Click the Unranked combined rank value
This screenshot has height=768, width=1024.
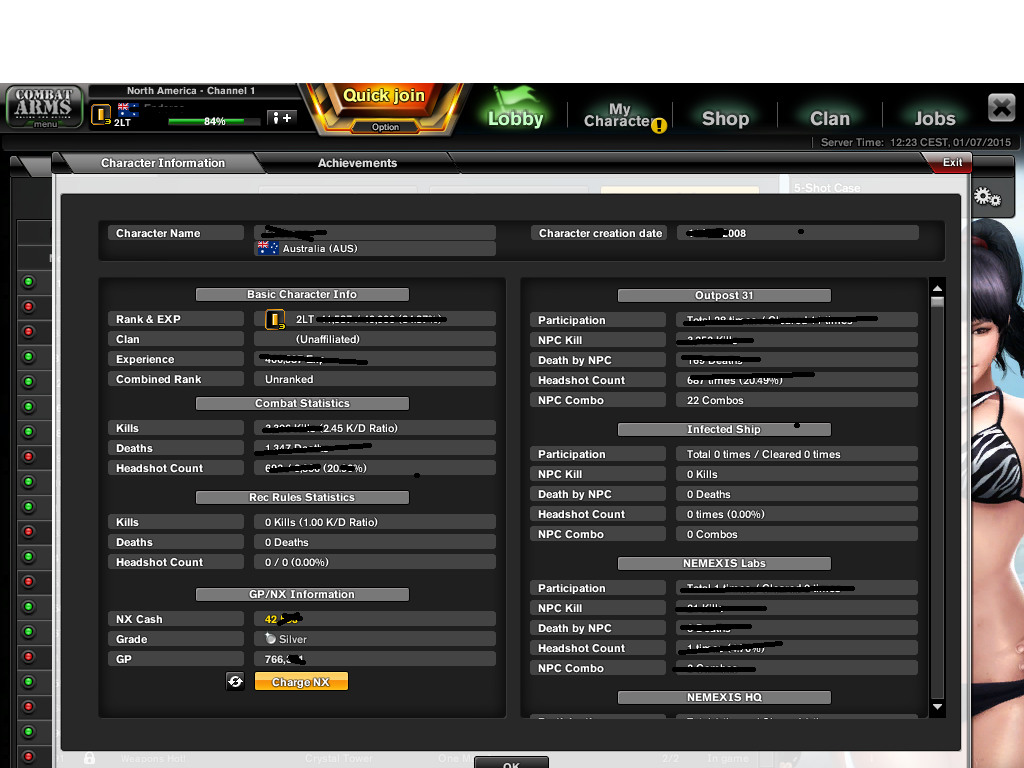click(289, 379)
